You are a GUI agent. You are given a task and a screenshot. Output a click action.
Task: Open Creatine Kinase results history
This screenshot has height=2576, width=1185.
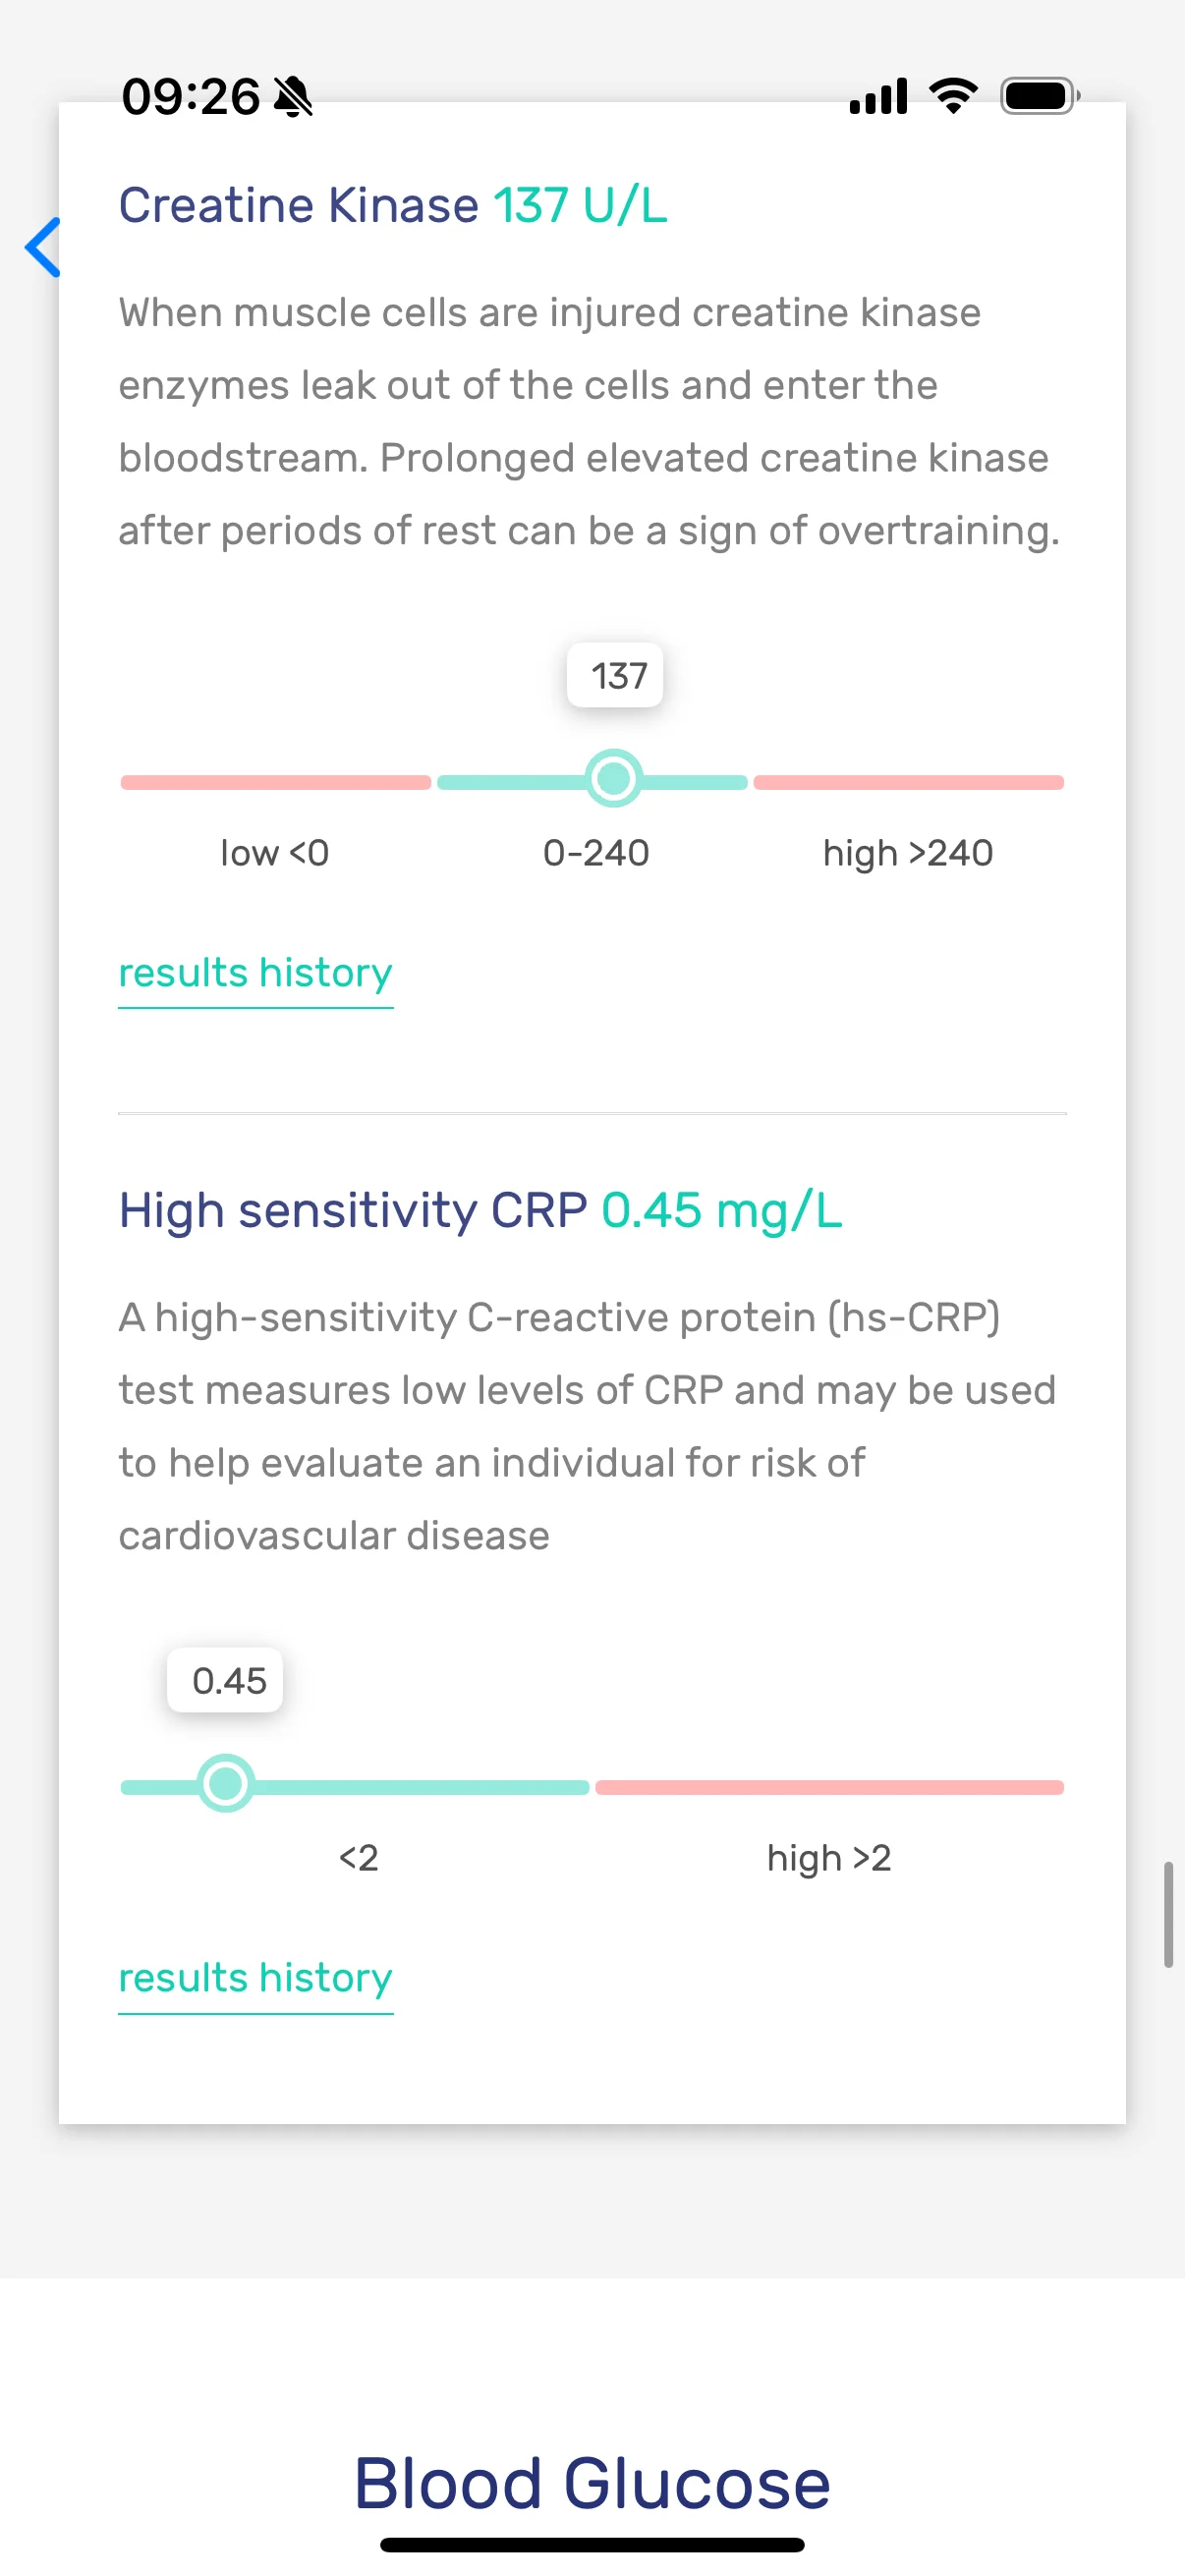coord(255,973)
